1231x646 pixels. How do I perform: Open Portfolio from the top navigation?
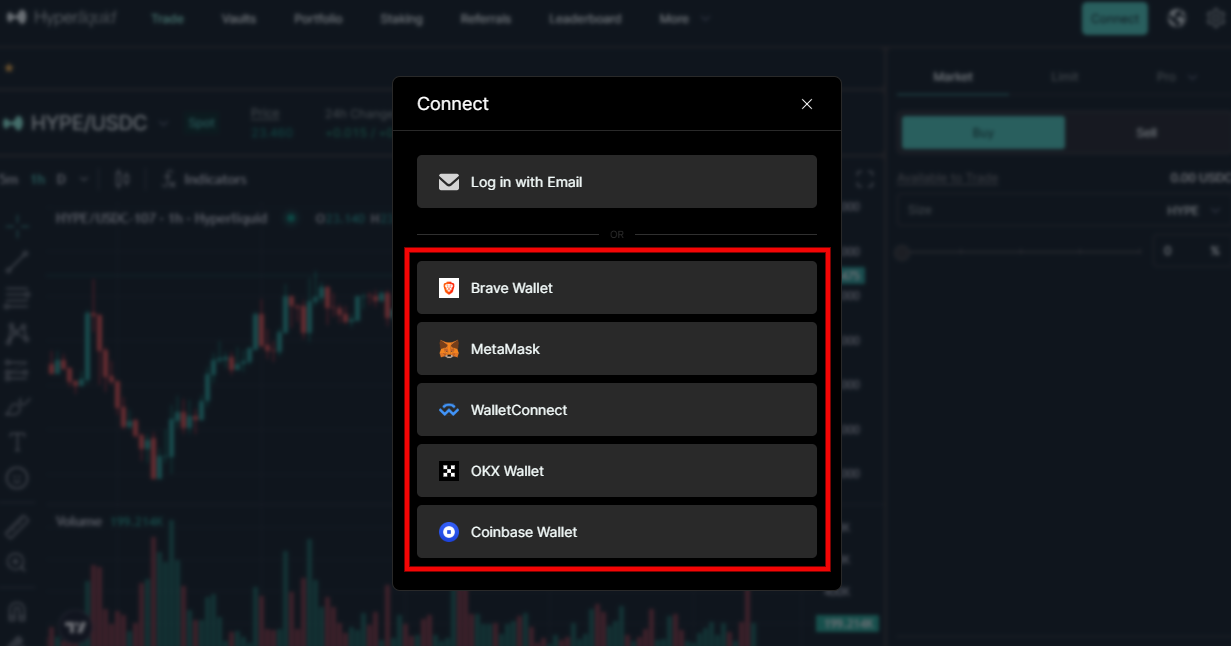coord(318,19)
